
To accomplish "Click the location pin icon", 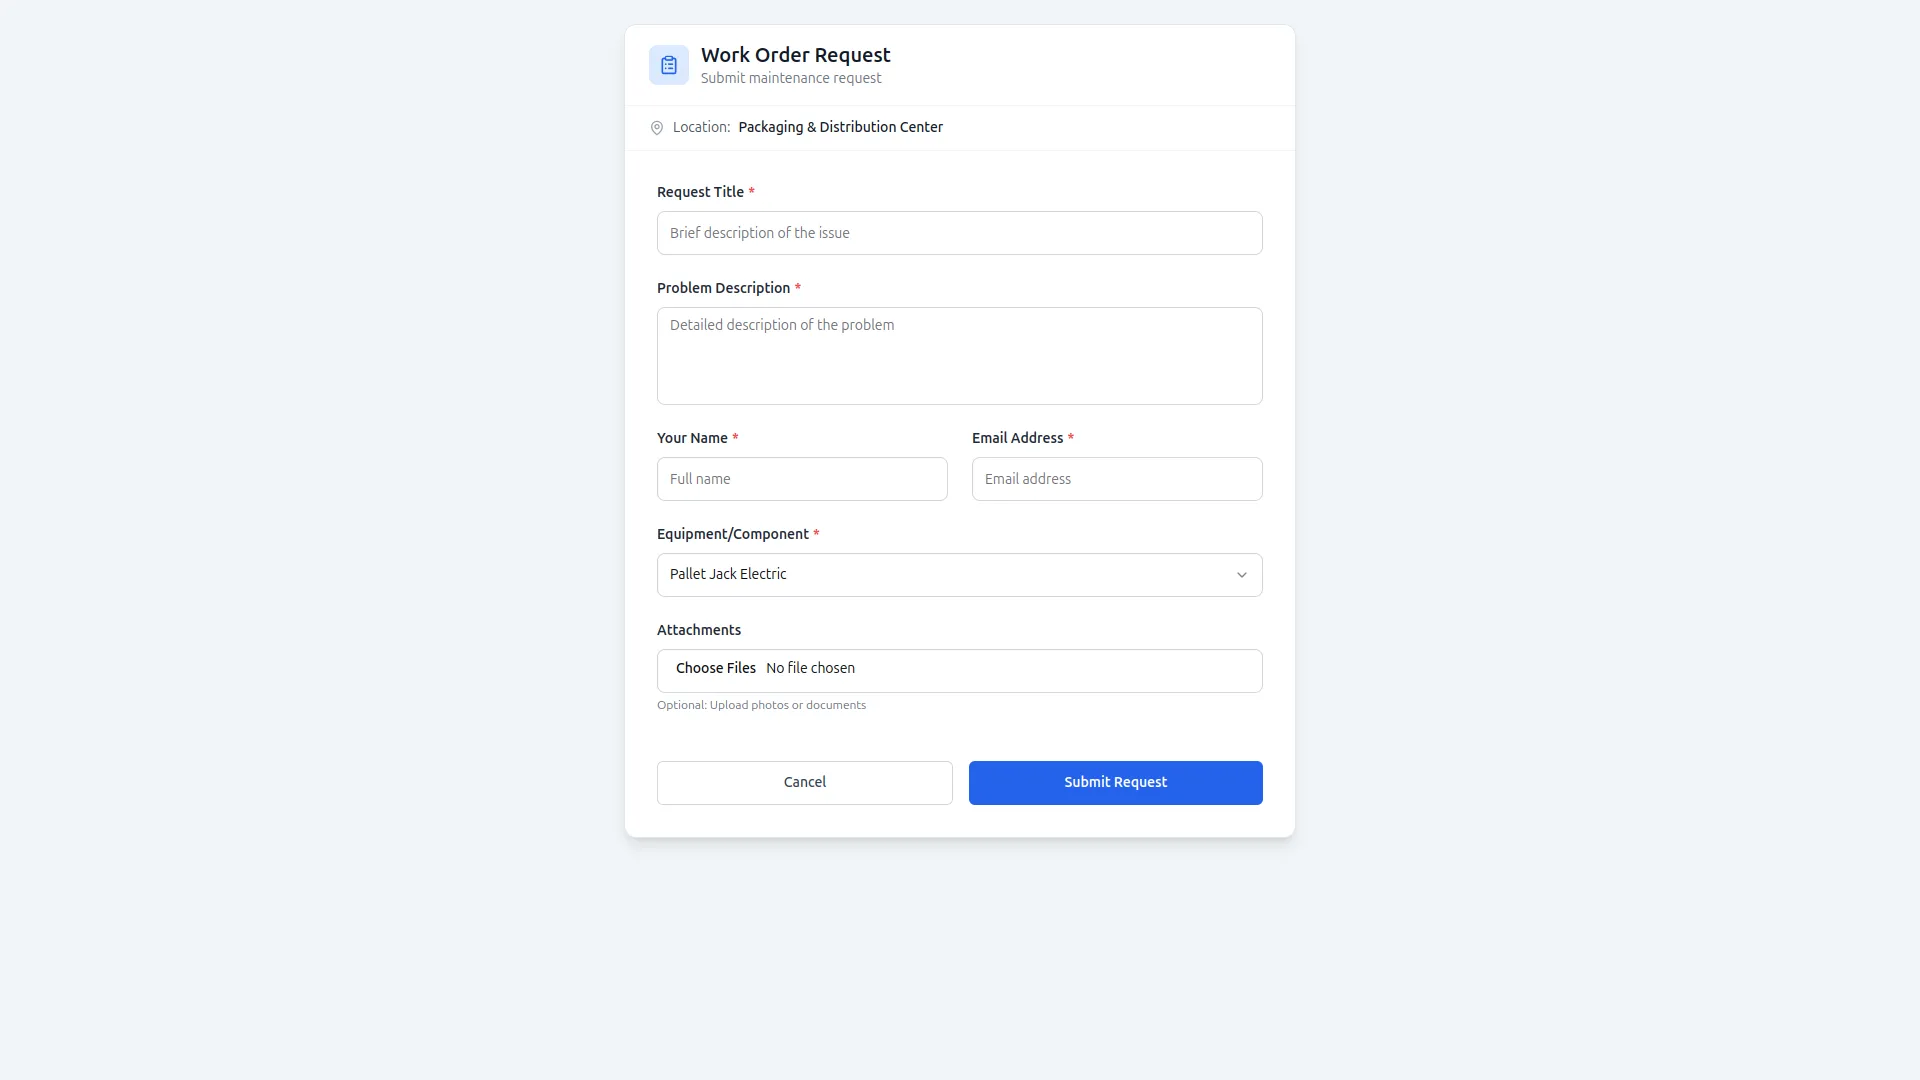I will click(657, 128).
